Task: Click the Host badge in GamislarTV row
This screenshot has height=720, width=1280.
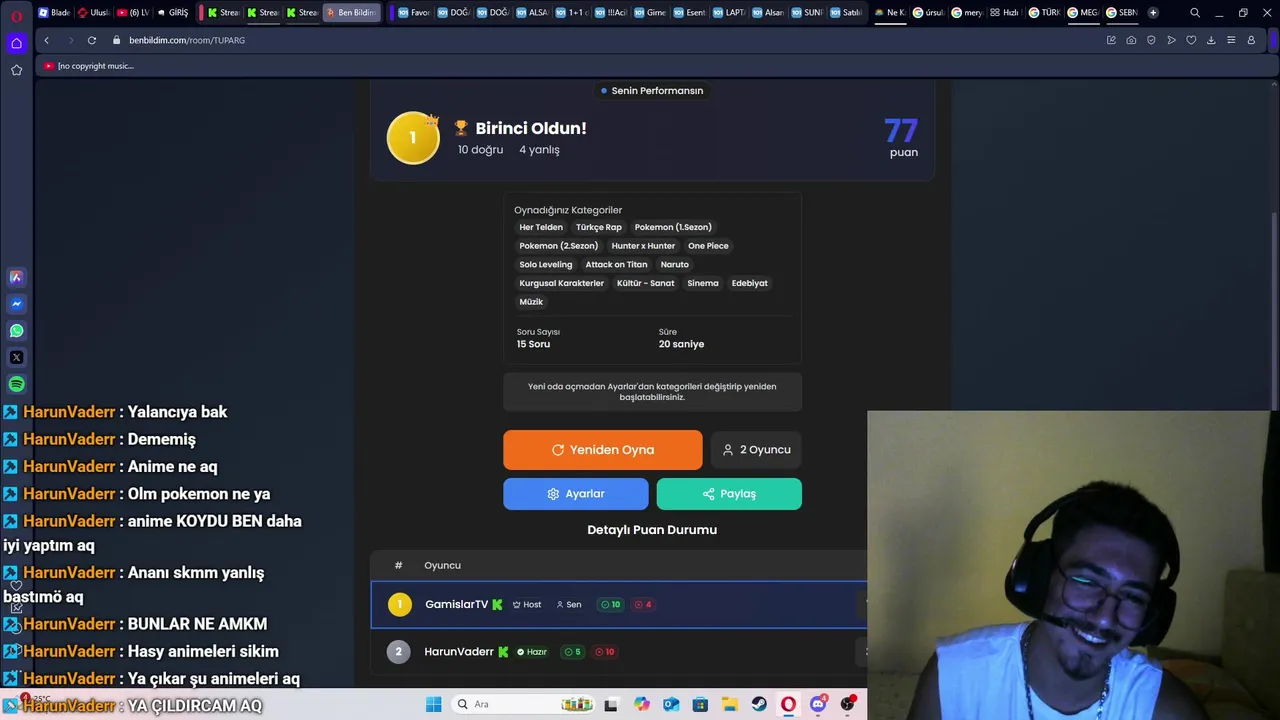Action: [527, 605]
